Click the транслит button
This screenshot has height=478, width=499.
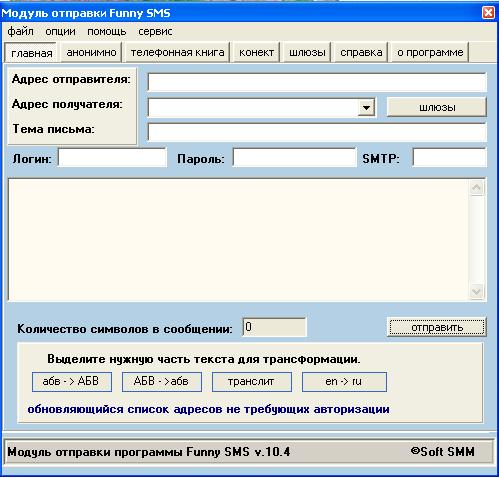[252, 382]
